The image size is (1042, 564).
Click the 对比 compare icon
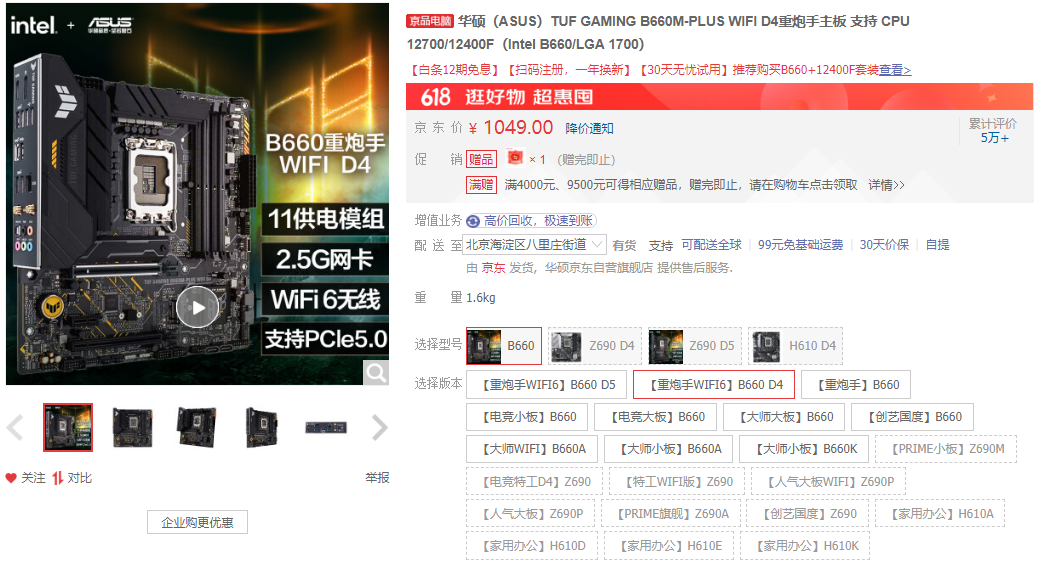tap(58, 478)
